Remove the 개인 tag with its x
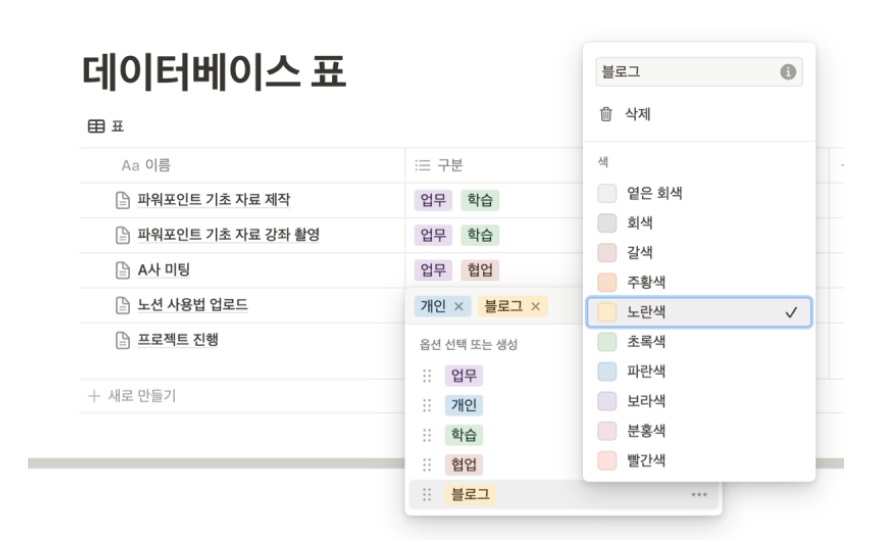Screen dimensions: 889x540 pos(459,306)
